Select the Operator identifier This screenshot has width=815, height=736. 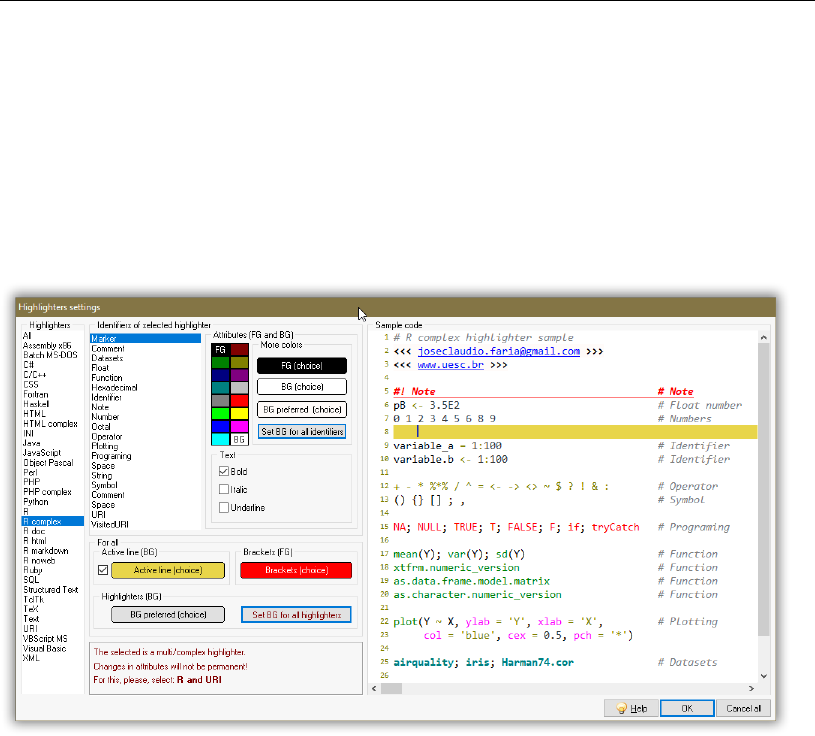[107, 437]
